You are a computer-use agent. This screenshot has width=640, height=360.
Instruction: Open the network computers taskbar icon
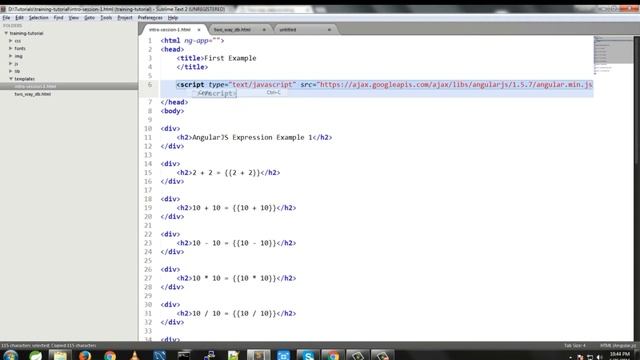click(x=209, y=355)
